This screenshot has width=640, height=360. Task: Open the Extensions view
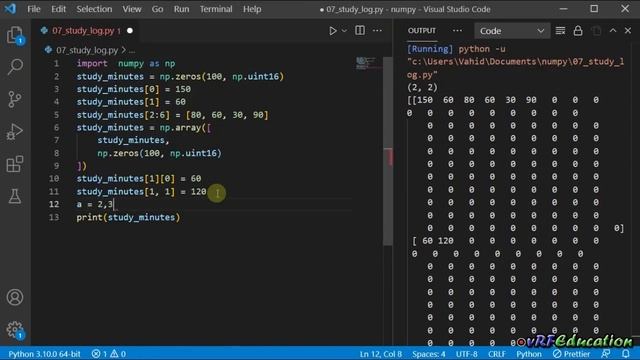click(15, 164)
